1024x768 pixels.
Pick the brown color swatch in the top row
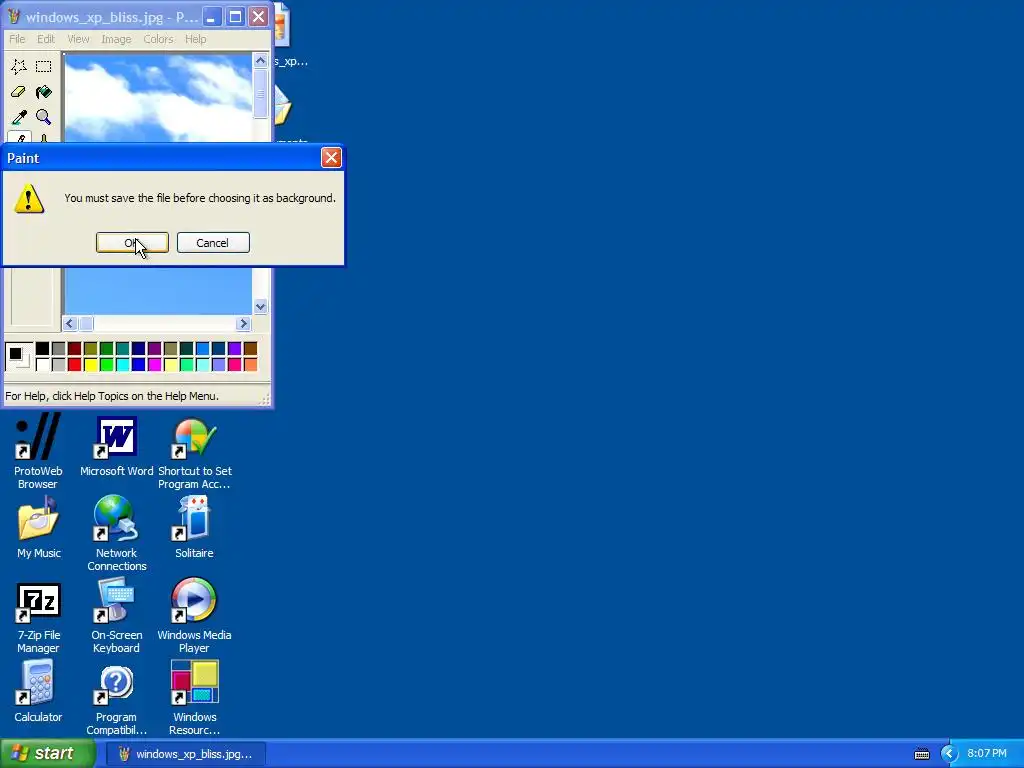pyautogui.click(x=250, y=349)
